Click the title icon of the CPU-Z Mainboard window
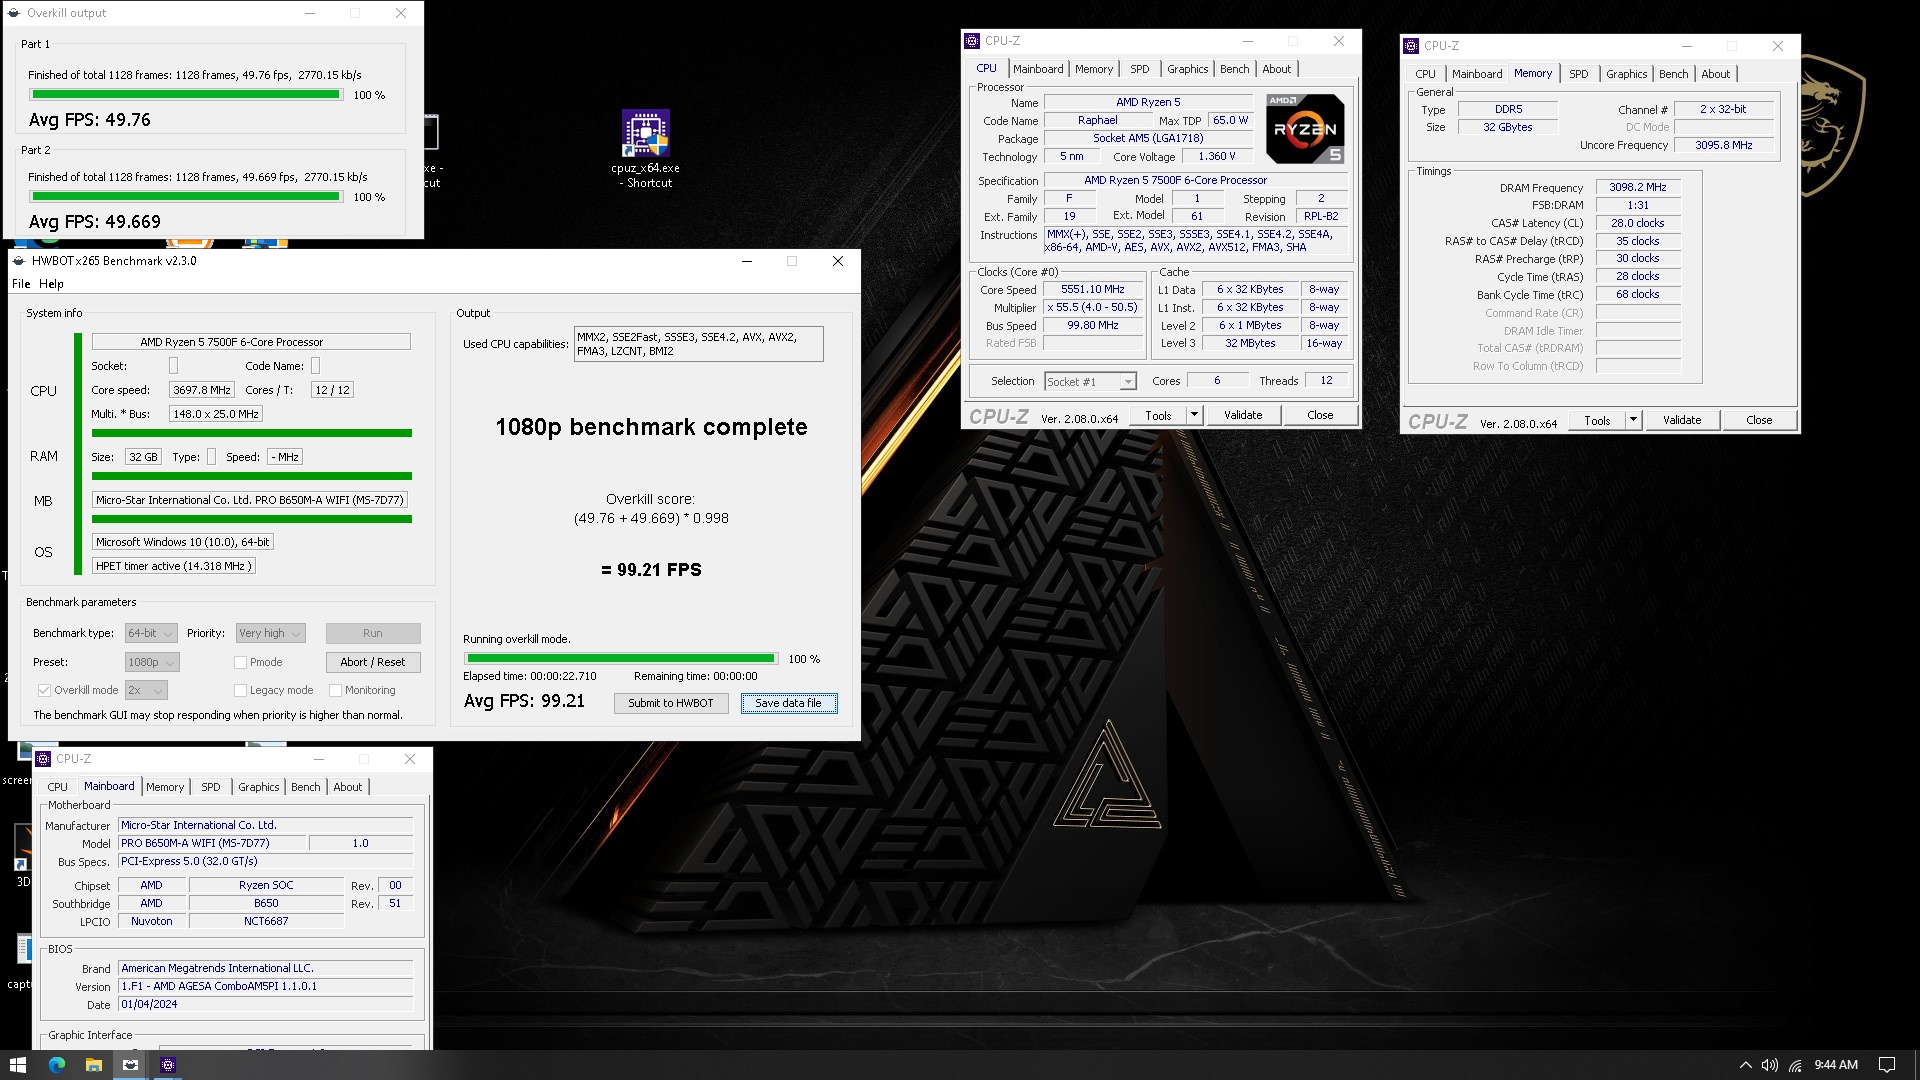The width and height of the screenshot is (1920, 1080). coord(43,759)
